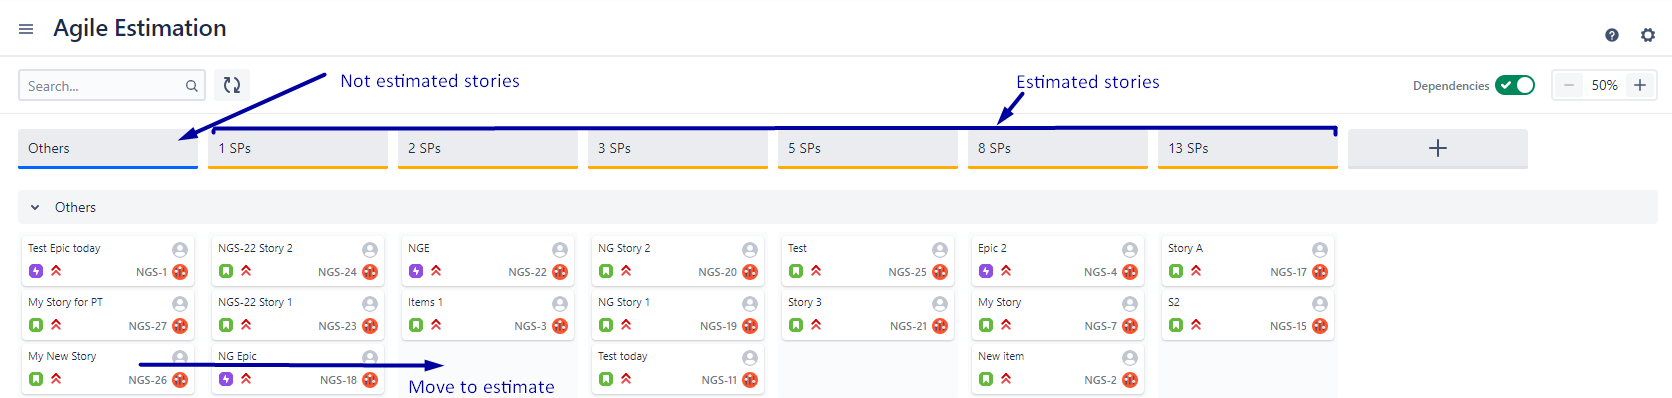Click story type icon on NGS-26 card

point(36,379)
